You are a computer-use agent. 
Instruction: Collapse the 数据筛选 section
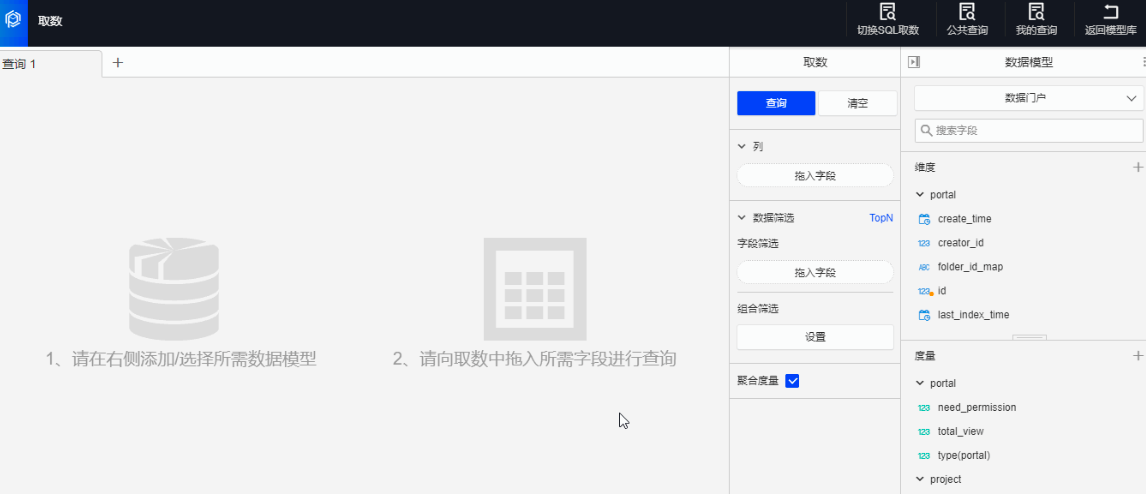[743, 218]
